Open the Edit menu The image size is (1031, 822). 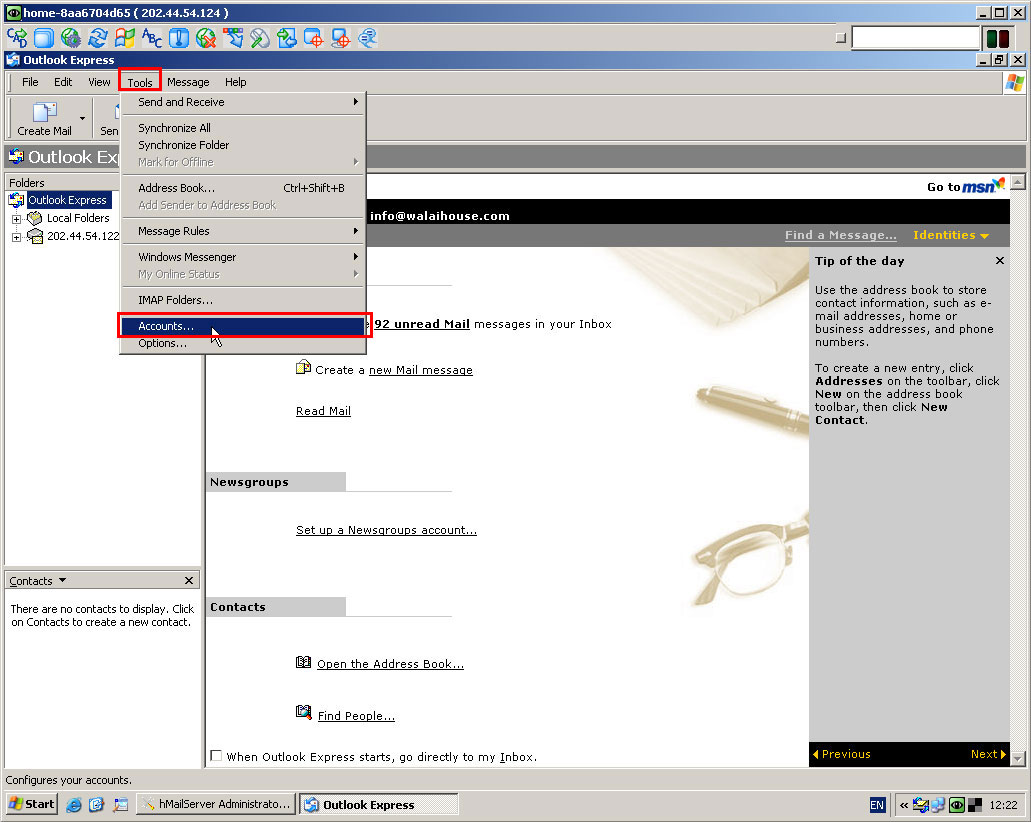(x=63, y=82)
